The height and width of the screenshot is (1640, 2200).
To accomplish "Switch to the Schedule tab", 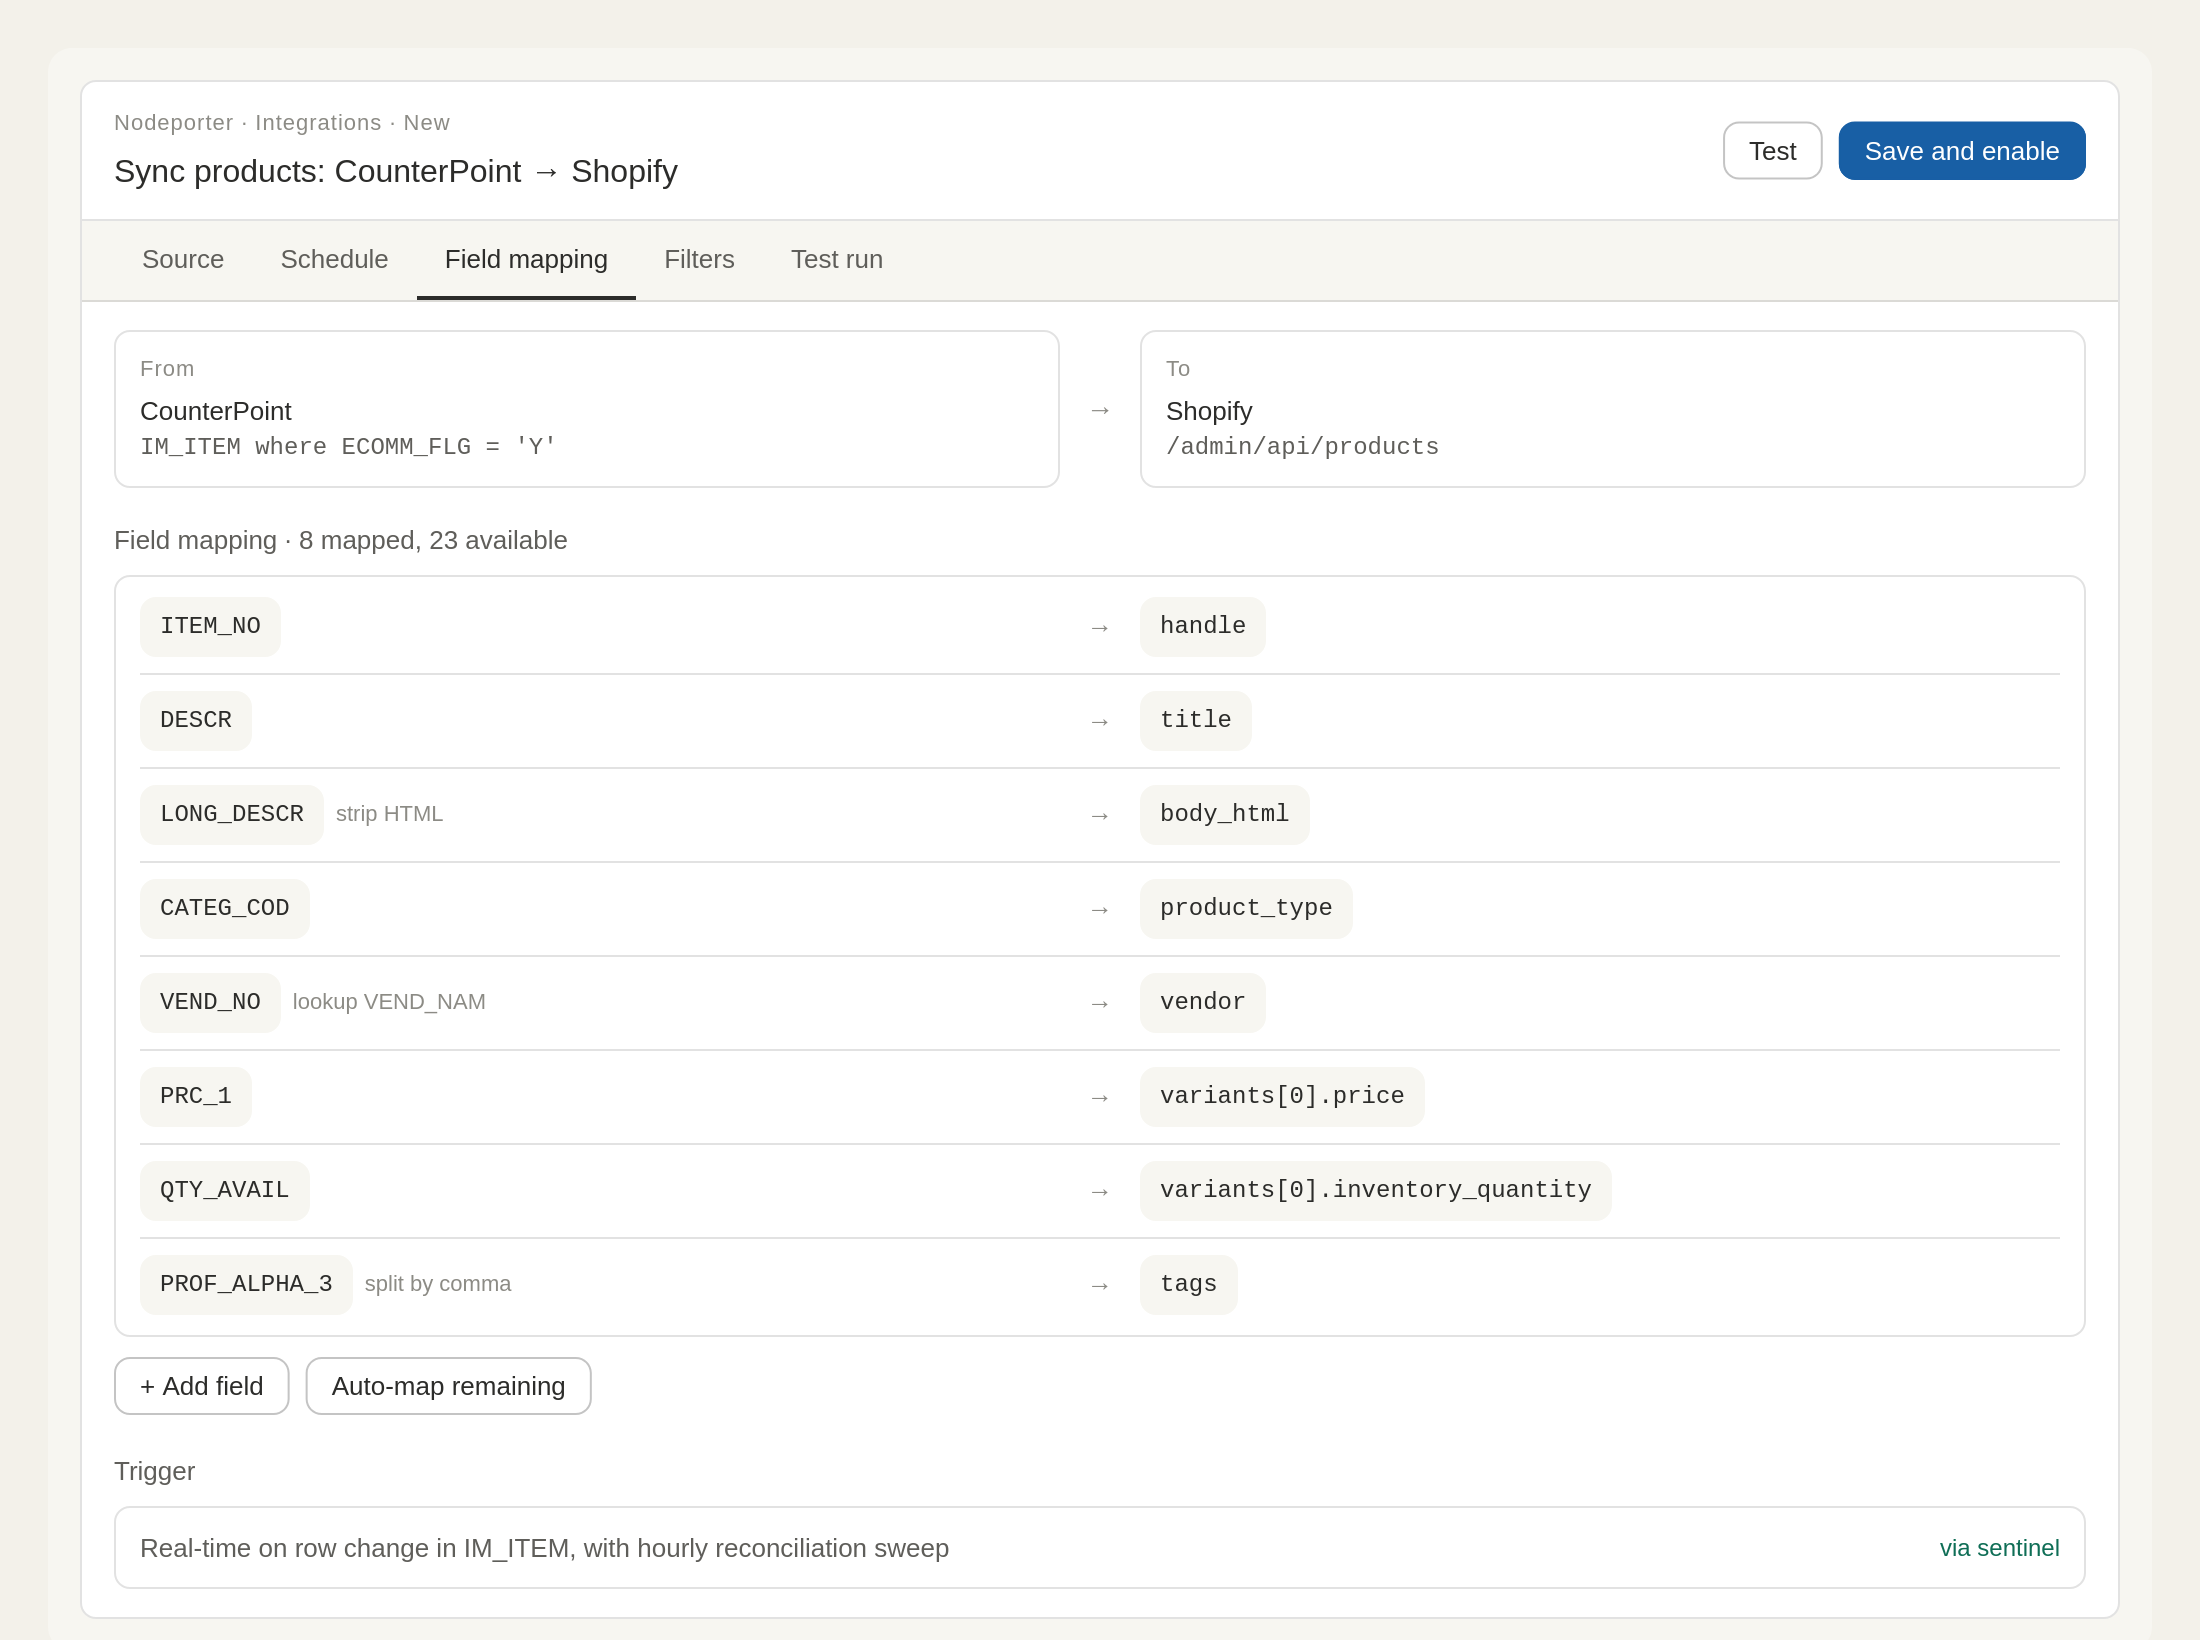I will (x=334, y=259).
